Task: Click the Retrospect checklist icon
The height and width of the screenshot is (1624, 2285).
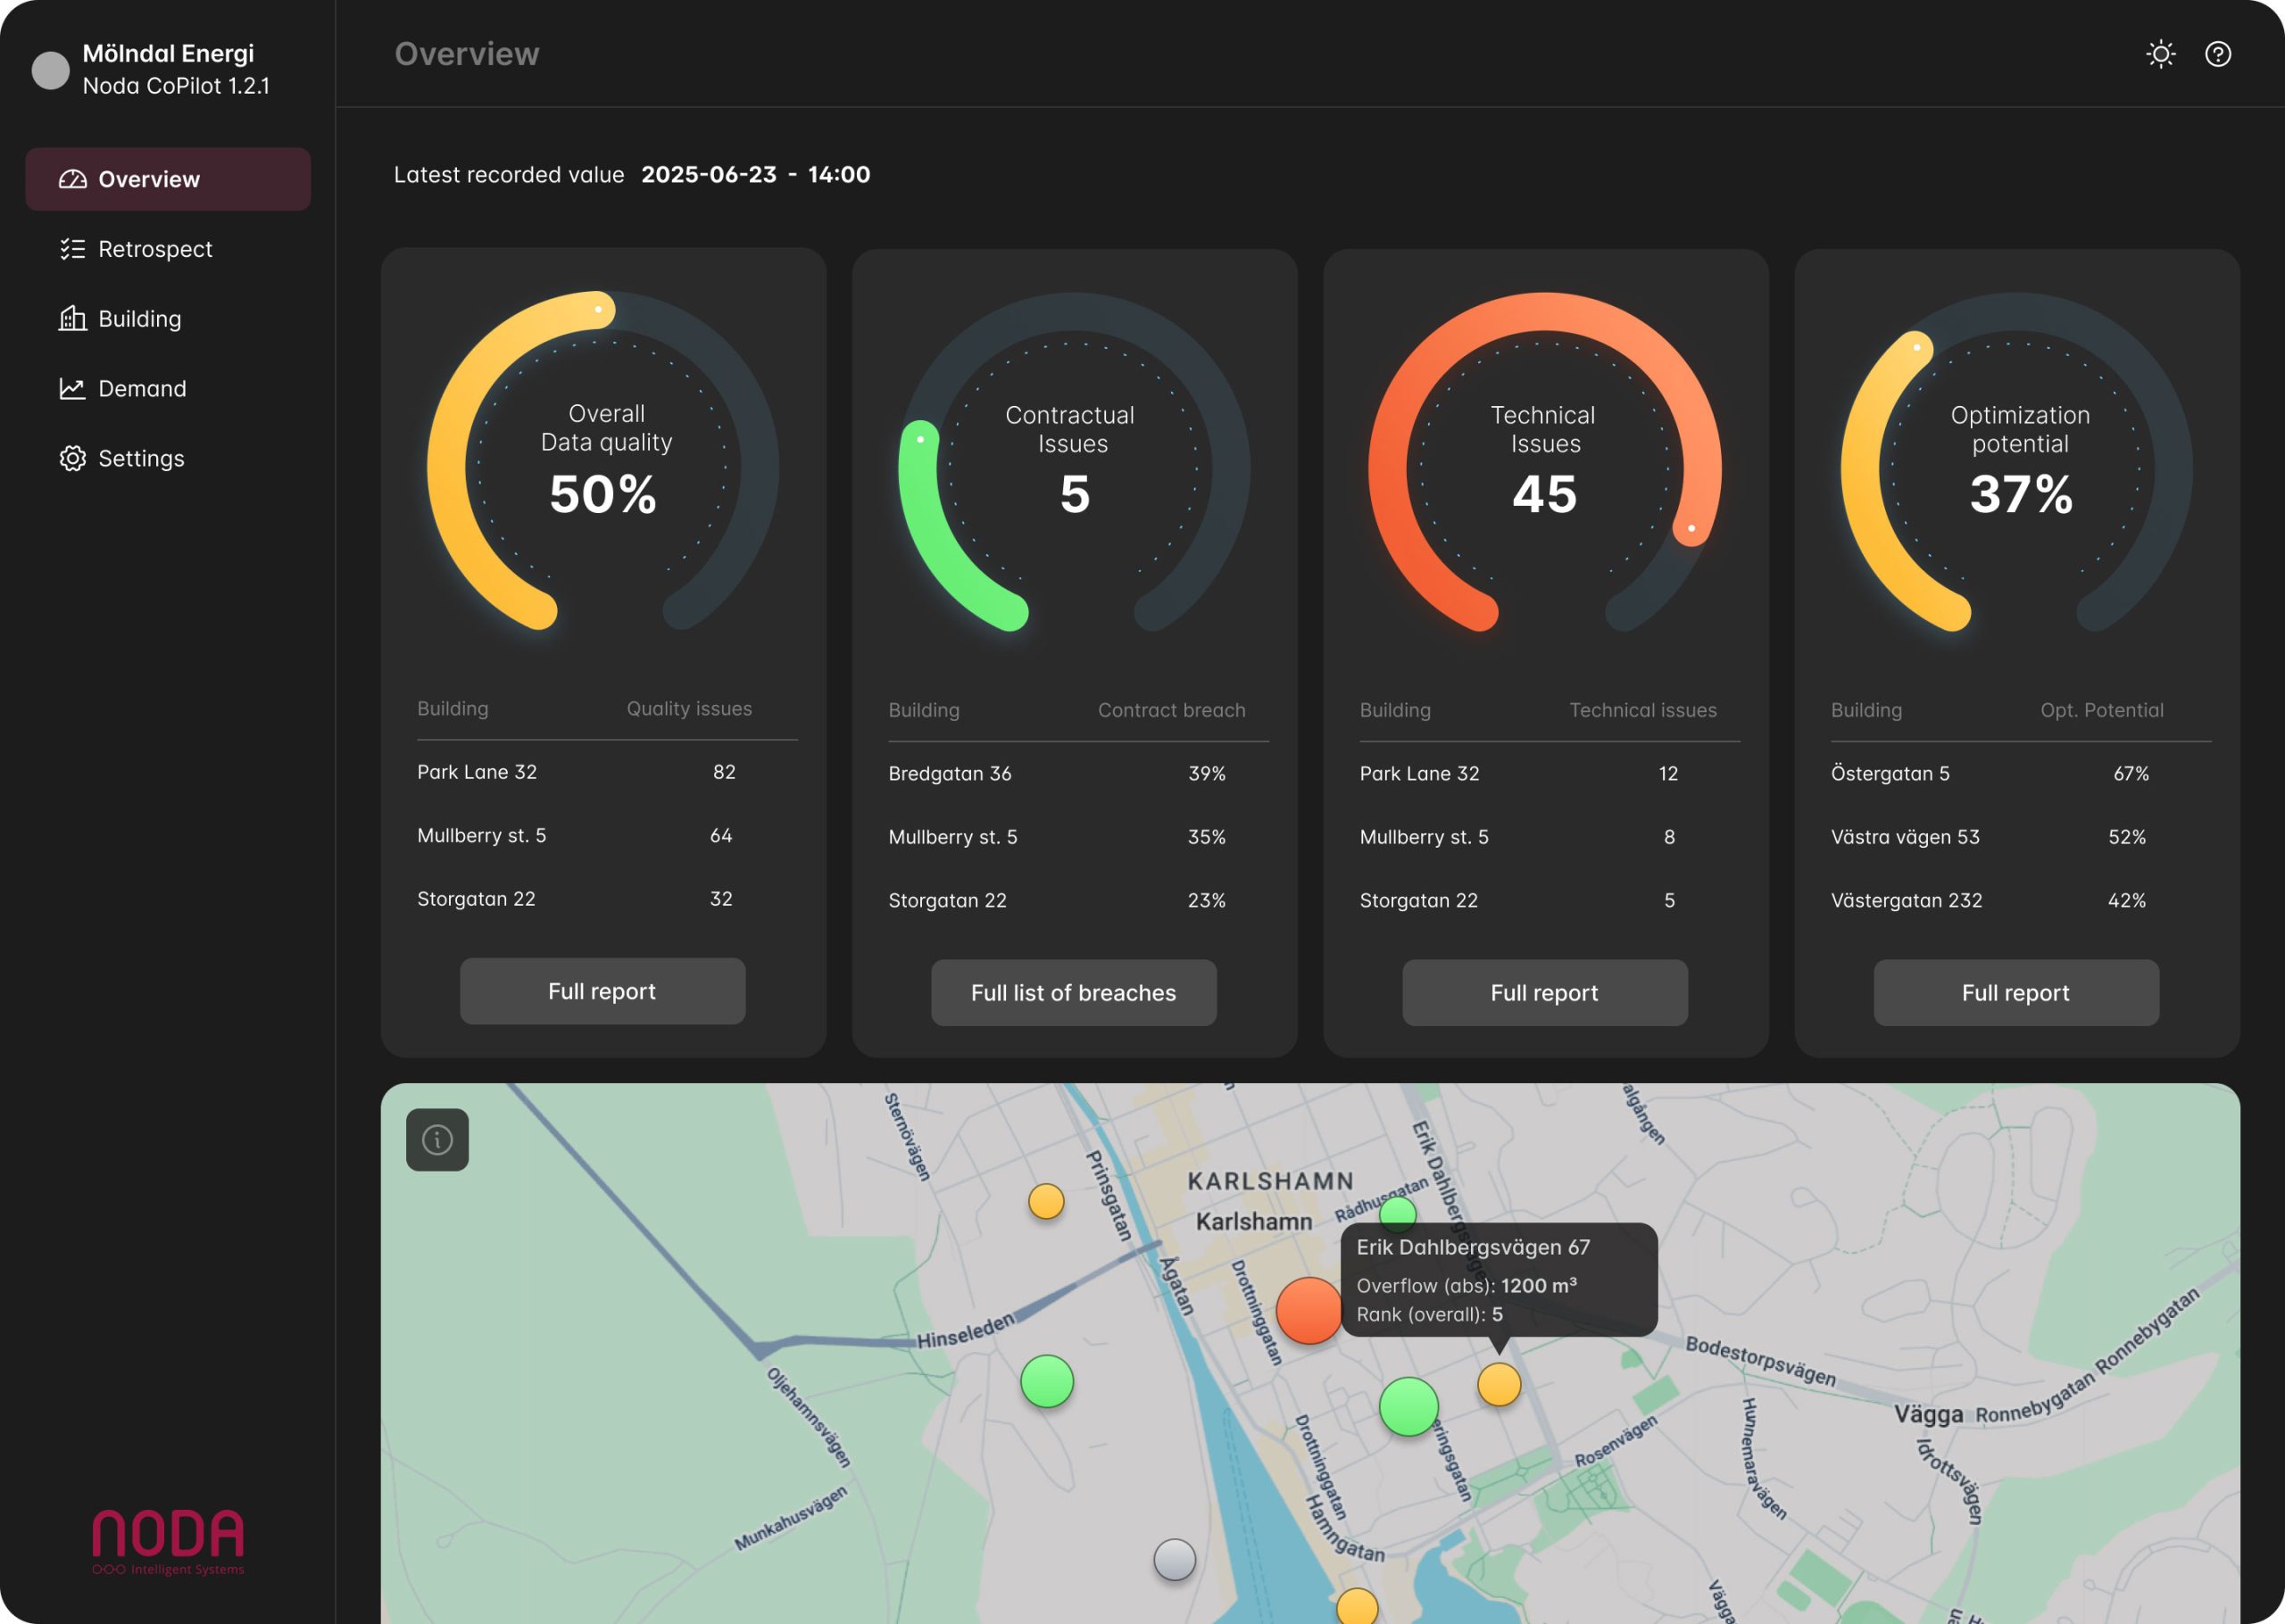Action: click(72, 249)
